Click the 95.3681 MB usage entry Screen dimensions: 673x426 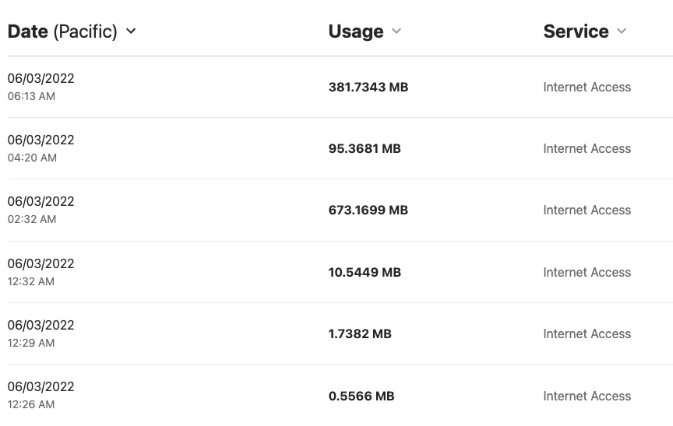pyautogui.click(x=364, y=148)
